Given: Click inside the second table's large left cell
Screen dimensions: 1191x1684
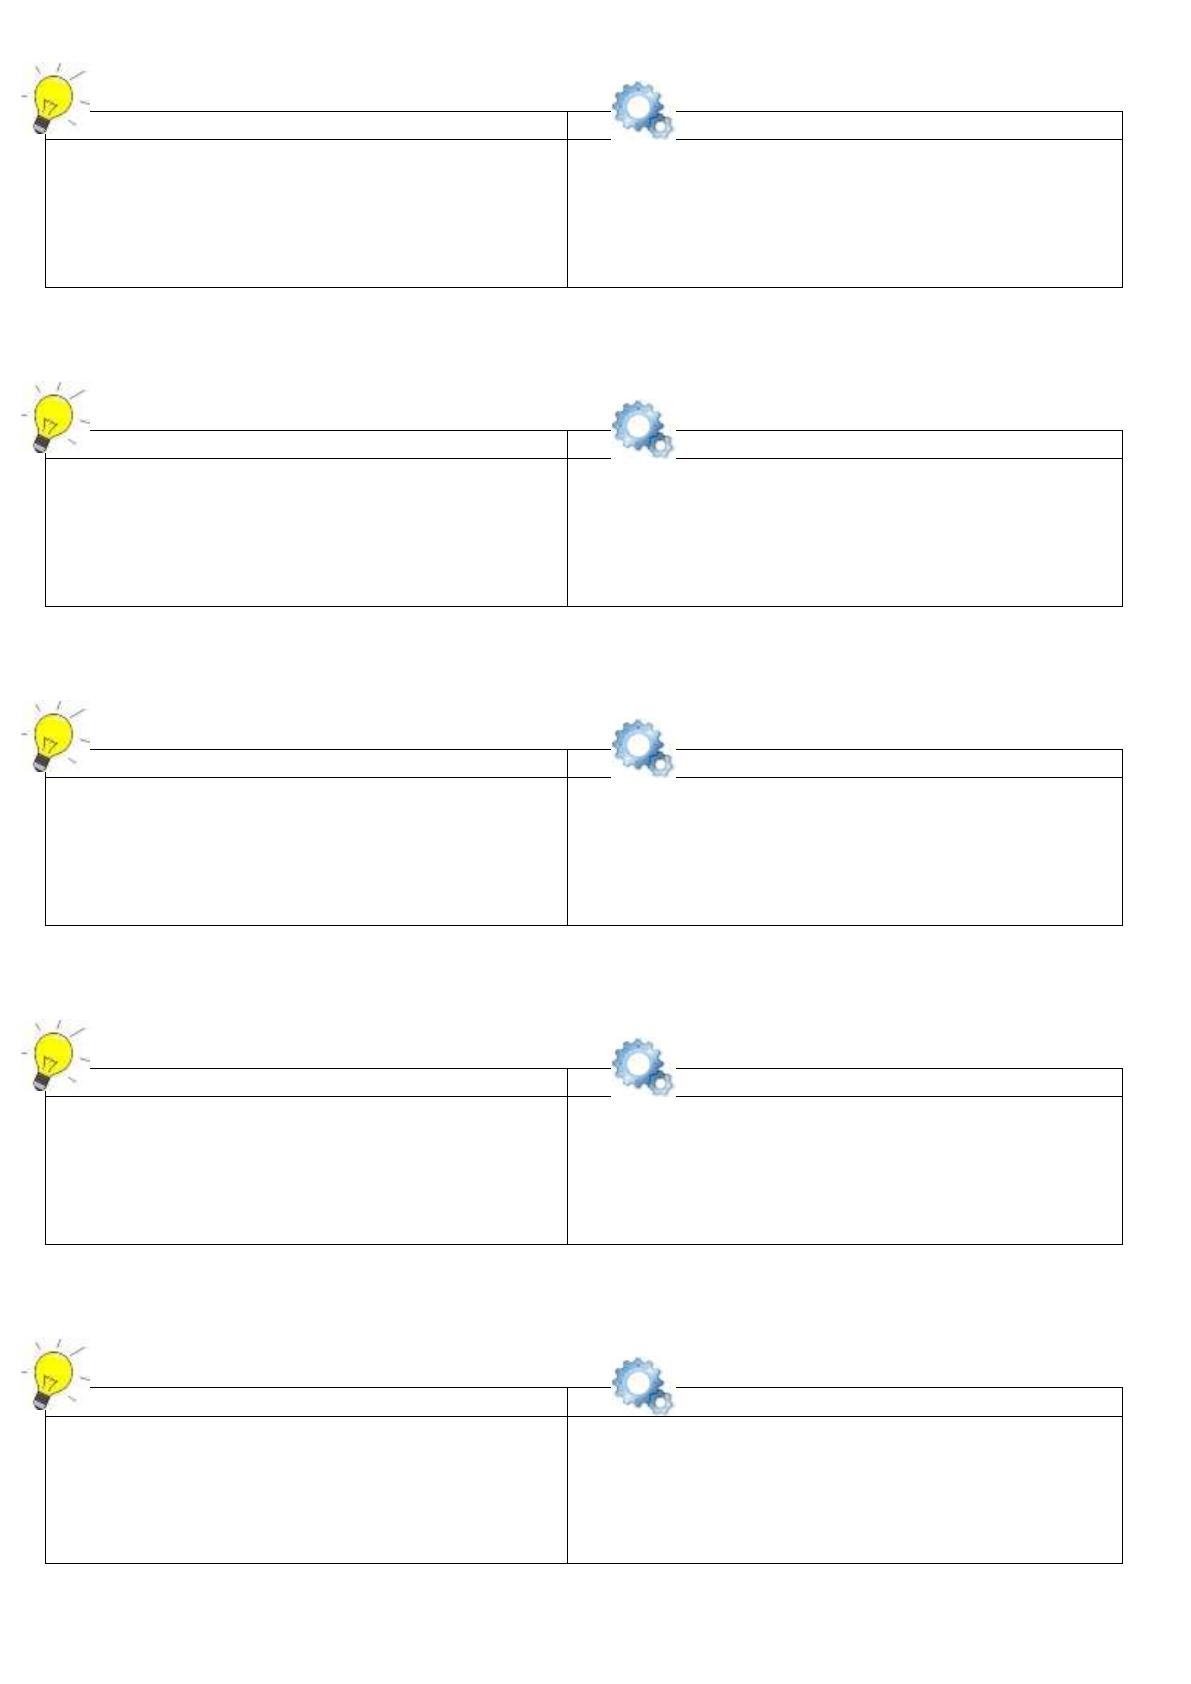Looking at the screenshot, I should pos(306,532).
